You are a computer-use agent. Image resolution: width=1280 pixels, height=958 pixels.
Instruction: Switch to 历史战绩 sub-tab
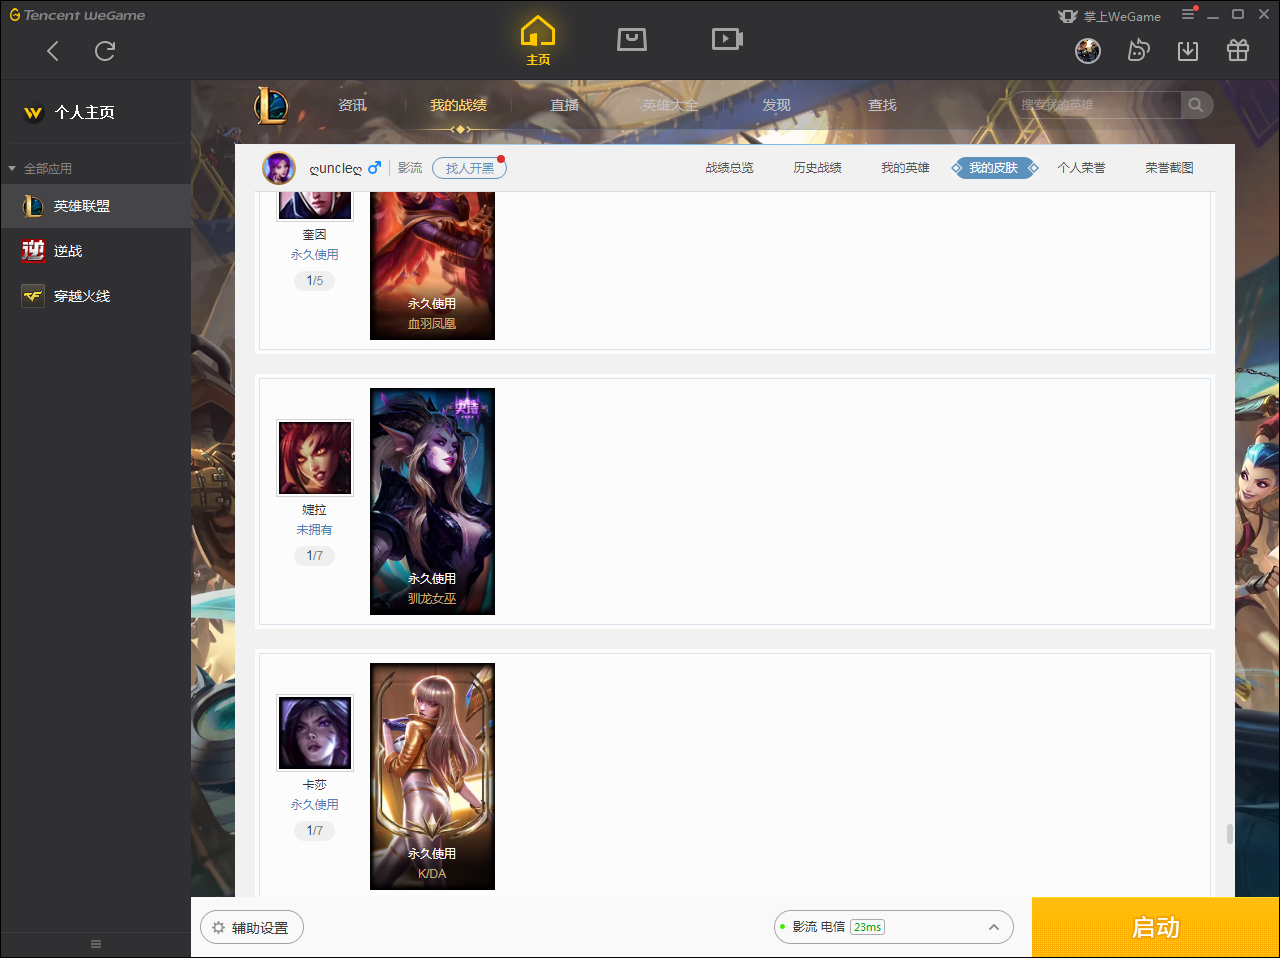(x=818, y=168)
